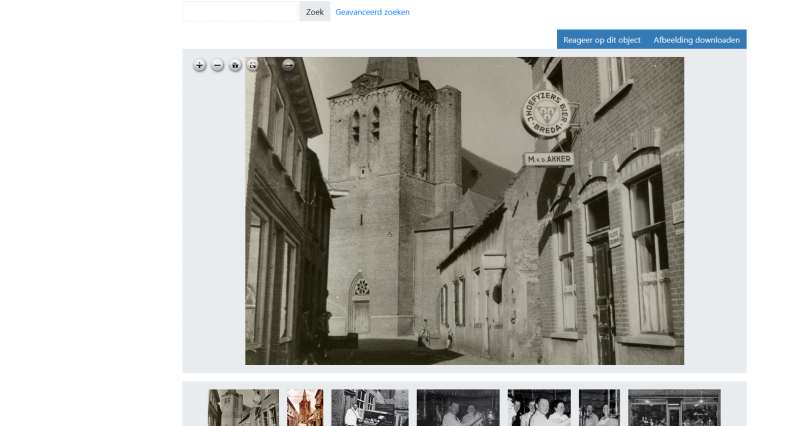Select the third thumbnail with man in white
This screenshot has width=800, height=426.
pyautogui.click(x=369, y=408)
